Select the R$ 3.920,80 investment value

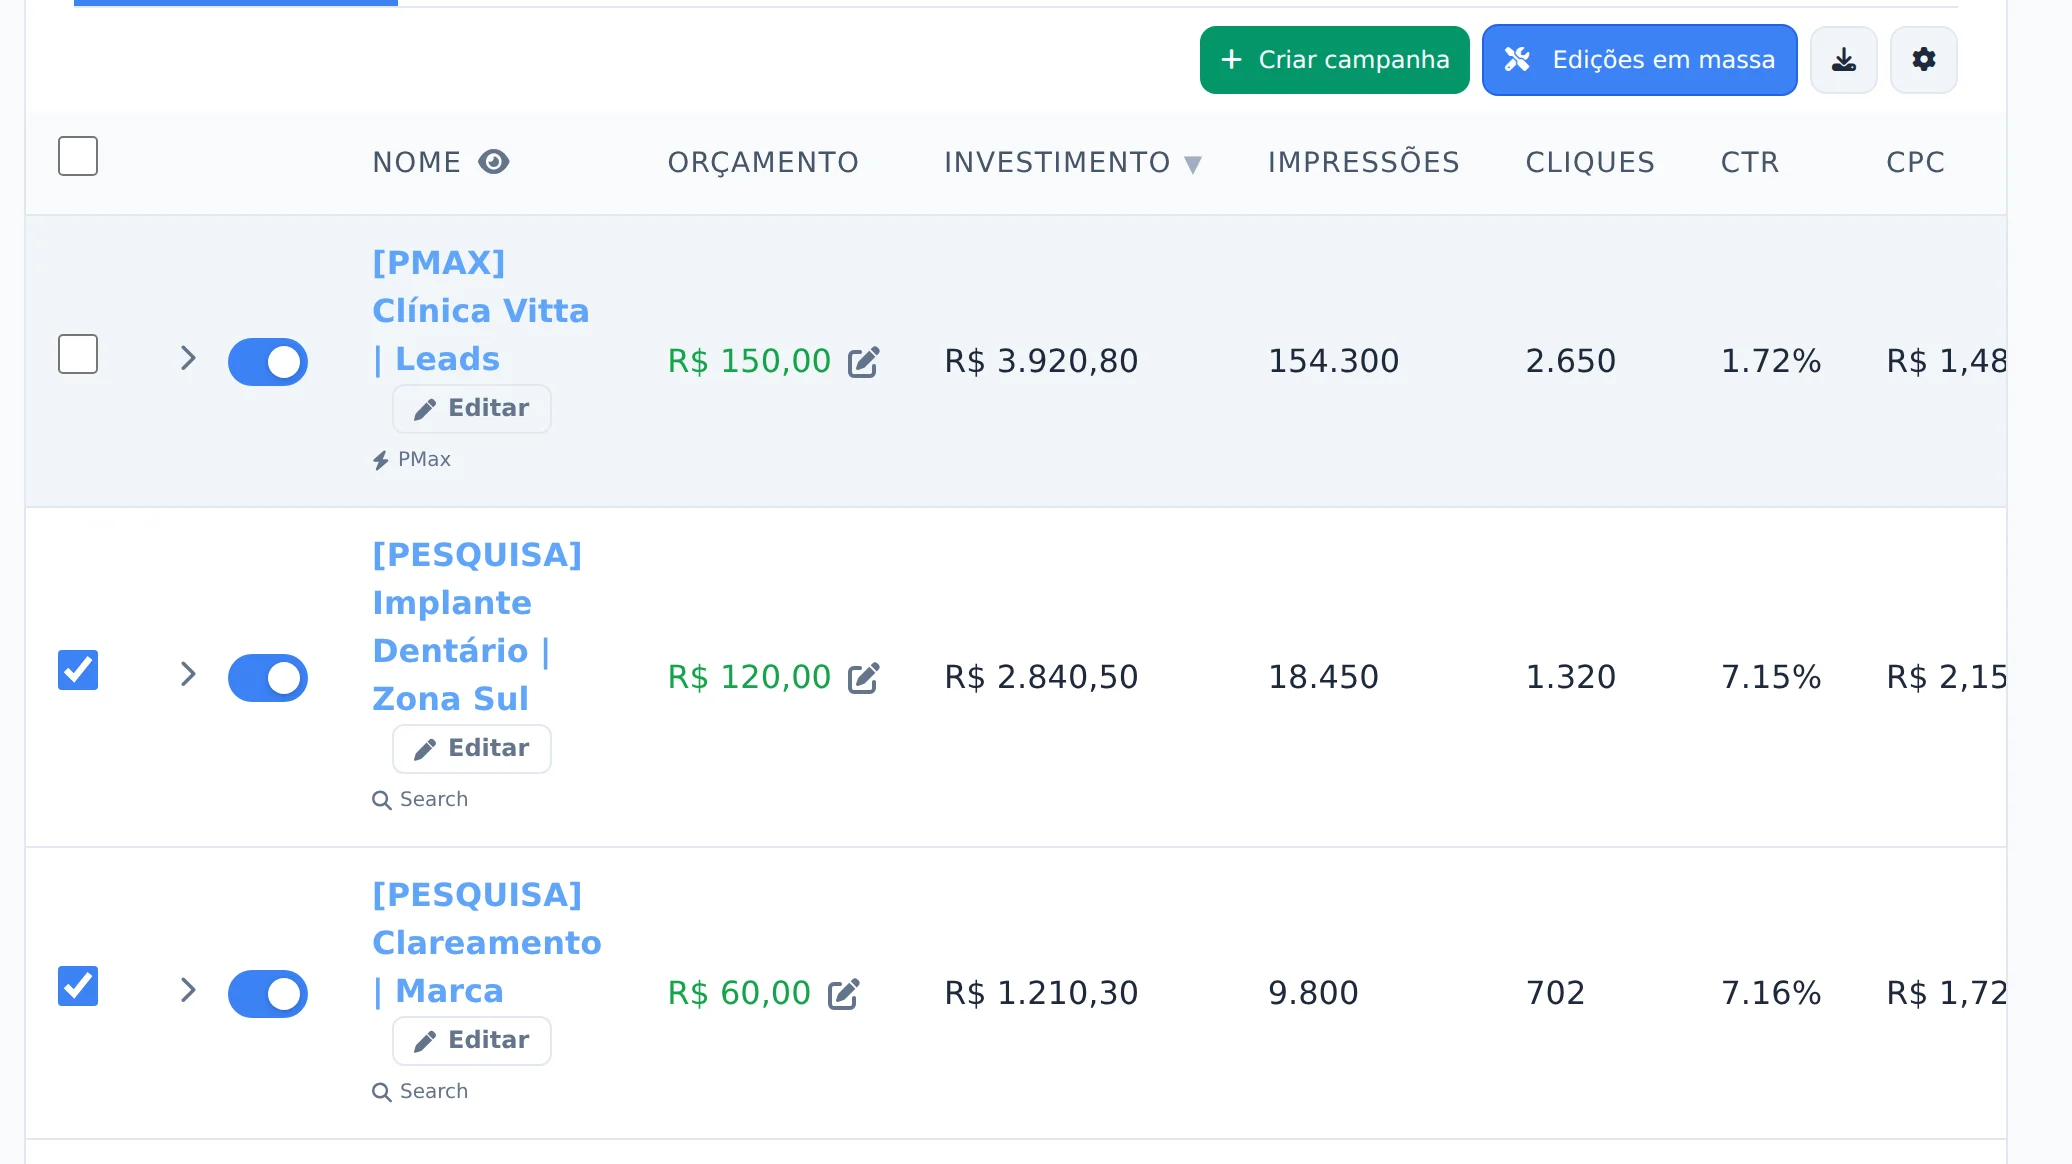tap(1041, 361)
